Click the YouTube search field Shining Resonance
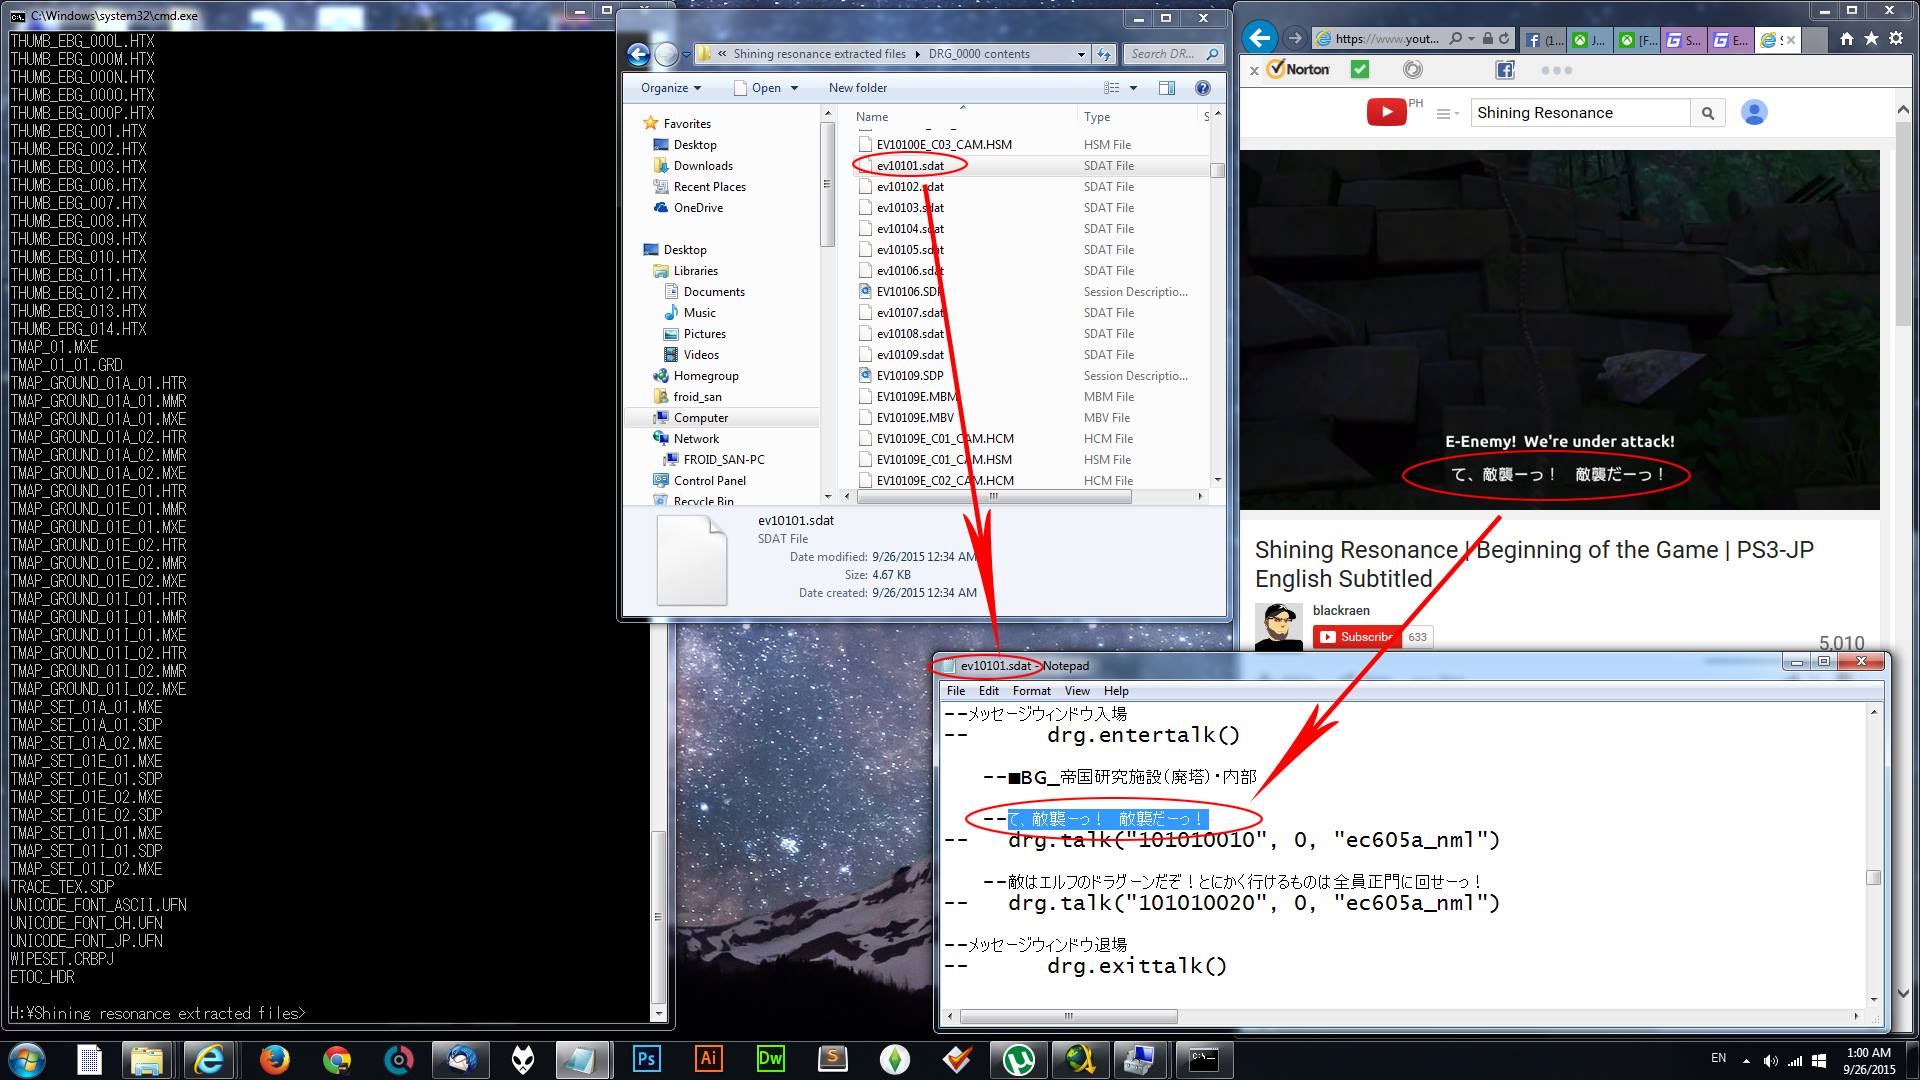This screenshot has height=1080, width=1920. click(1580, 113)
